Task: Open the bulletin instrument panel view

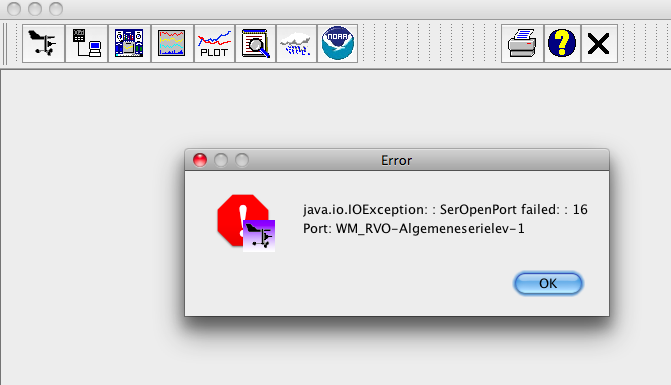Action: tap(129, 43)
